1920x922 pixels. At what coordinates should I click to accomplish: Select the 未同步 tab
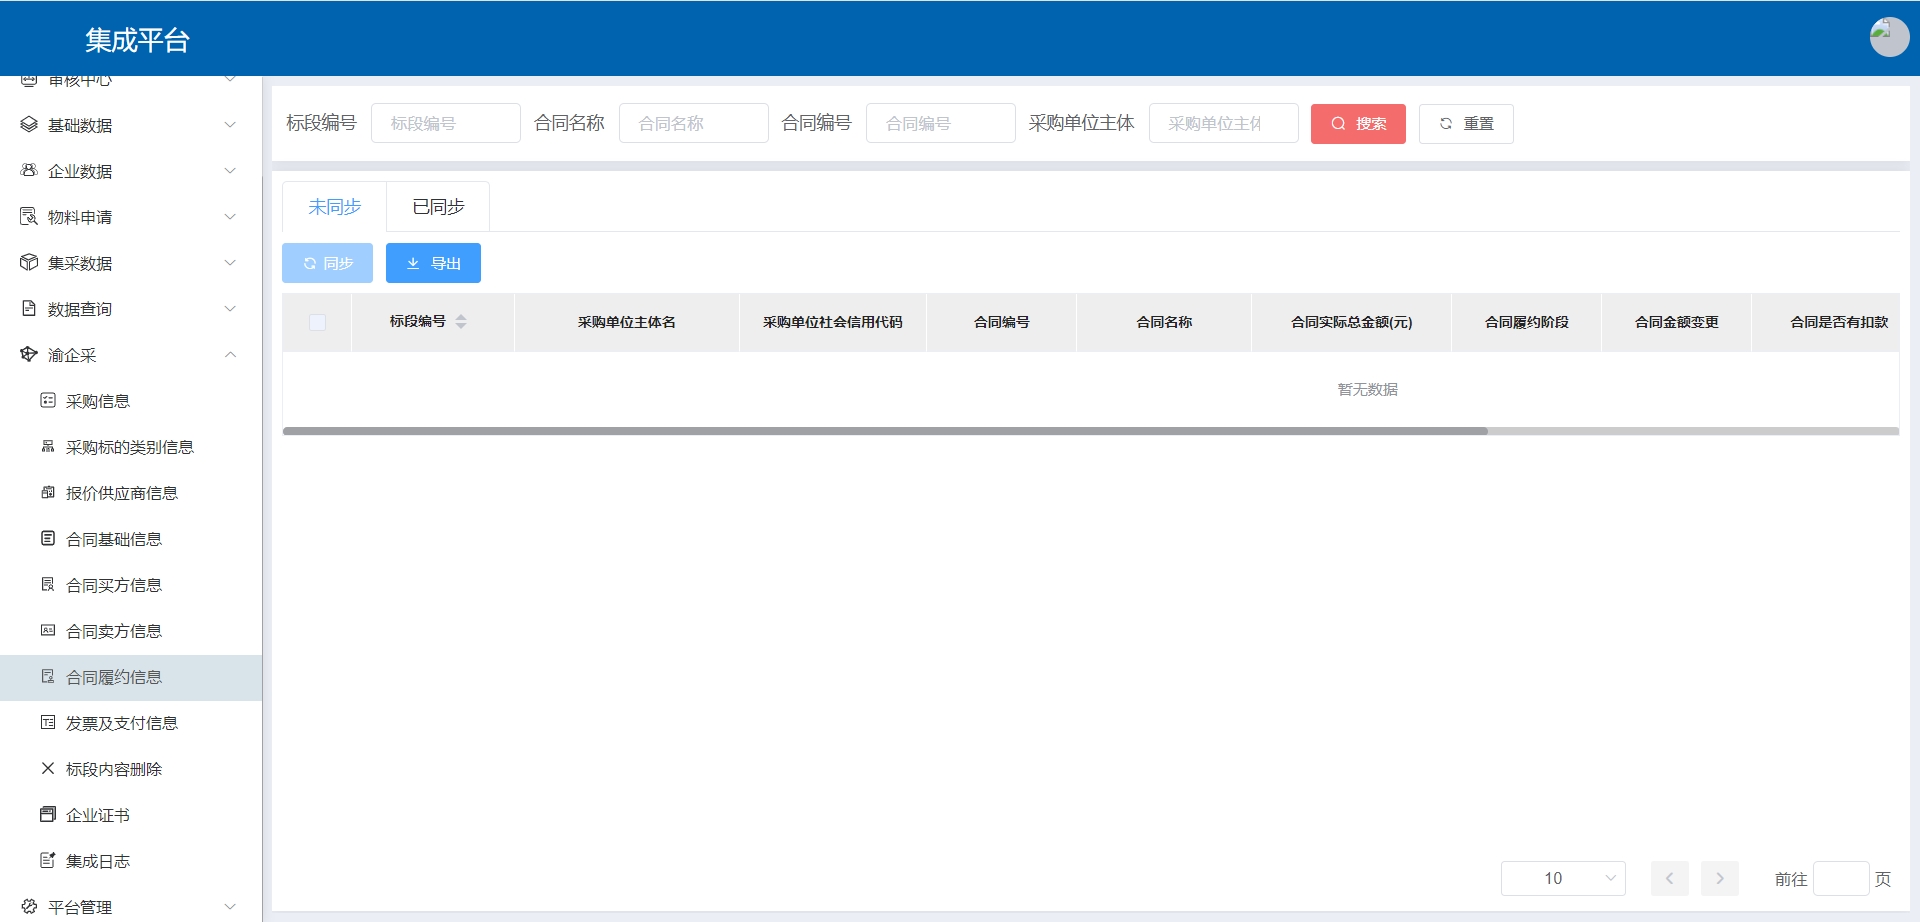point(334,207)
